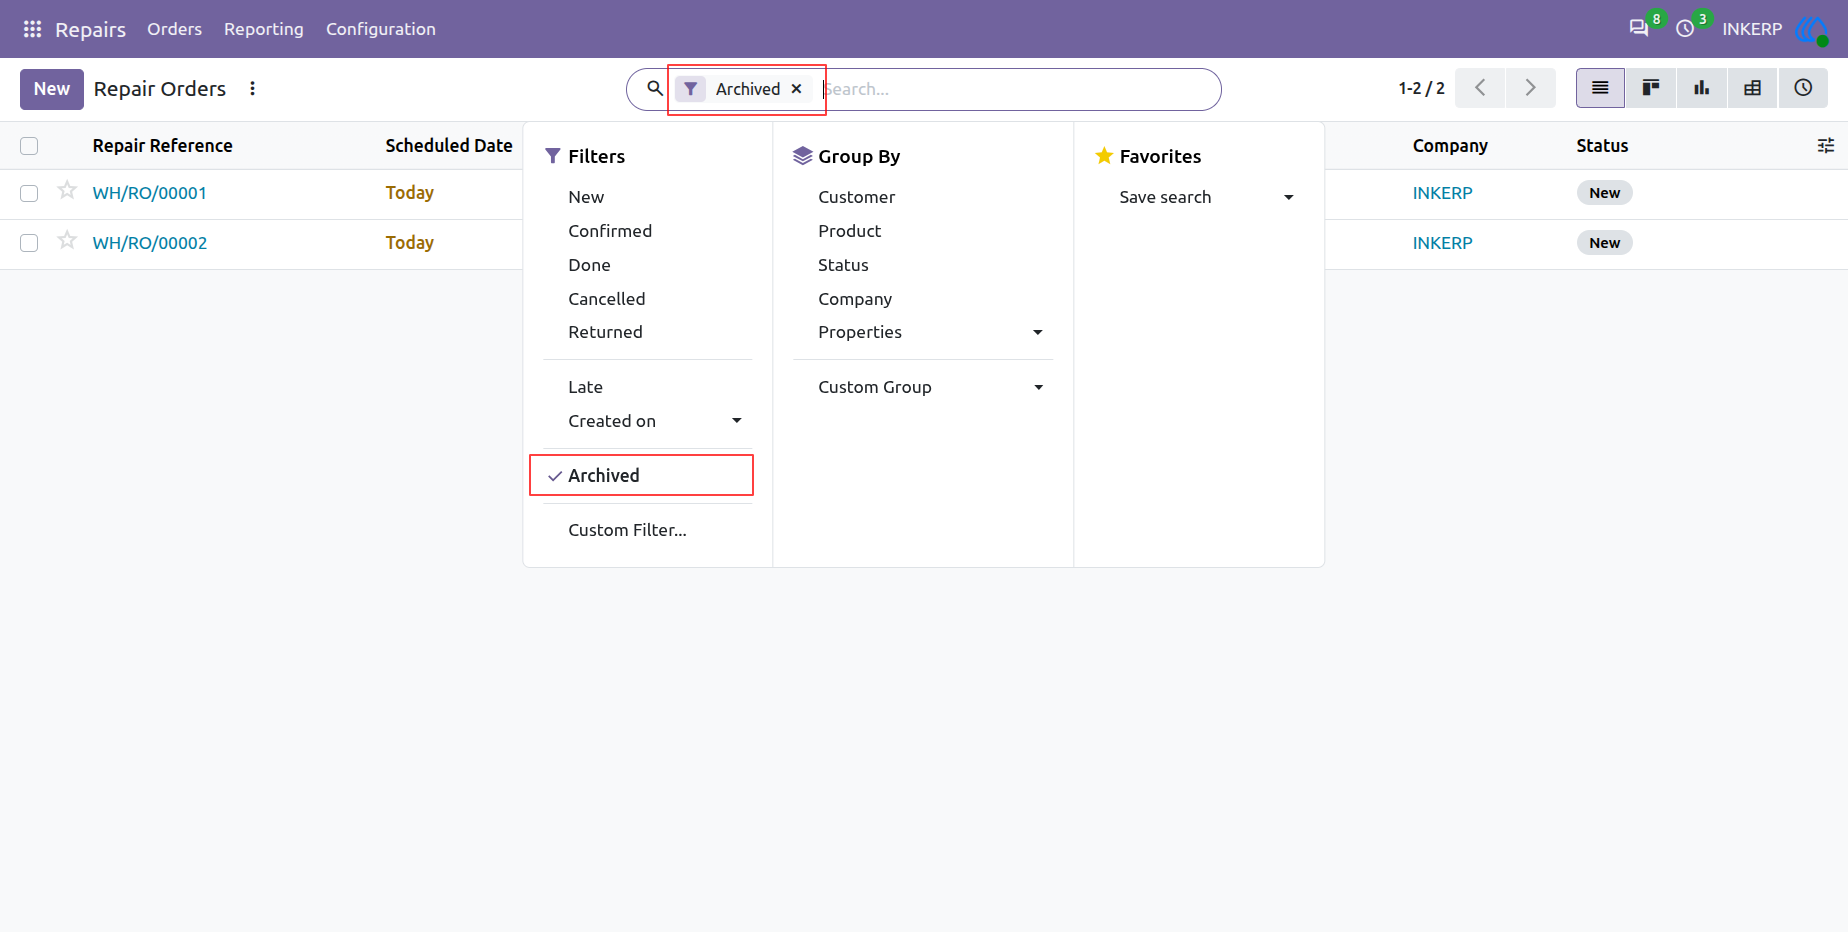Click the New repair order button
Viewport: 1848px width, 932px height.
[52, 89]
